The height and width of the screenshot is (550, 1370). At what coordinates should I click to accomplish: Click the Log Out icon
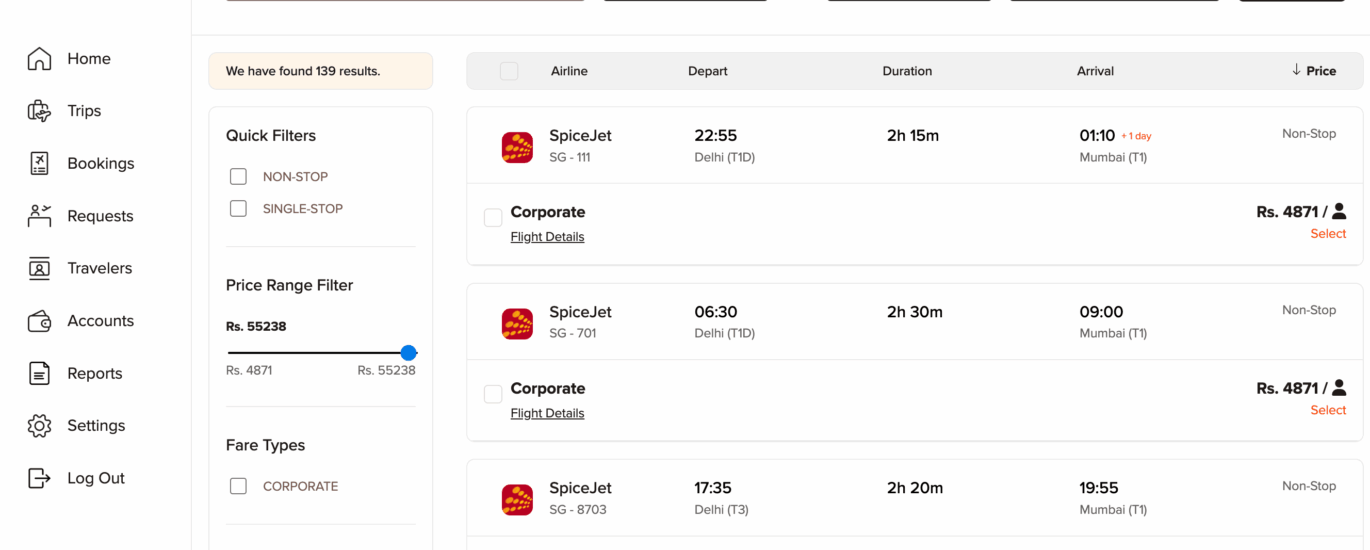[x=39, y=478]
